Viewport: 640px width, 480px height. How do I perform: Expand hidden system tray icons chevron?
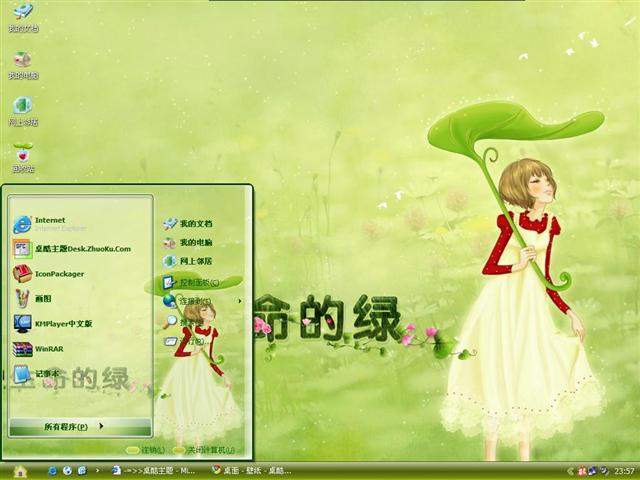point(570,471)
